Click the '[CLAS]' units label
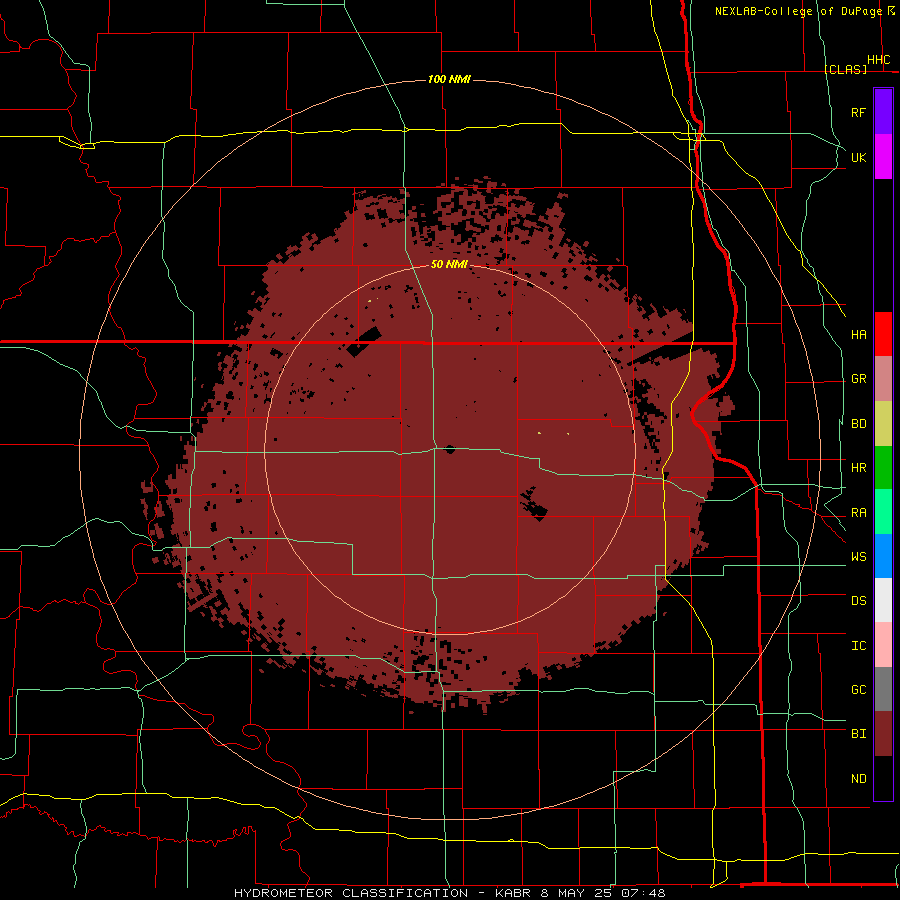 pyautogui.click(x=845, y=69)
